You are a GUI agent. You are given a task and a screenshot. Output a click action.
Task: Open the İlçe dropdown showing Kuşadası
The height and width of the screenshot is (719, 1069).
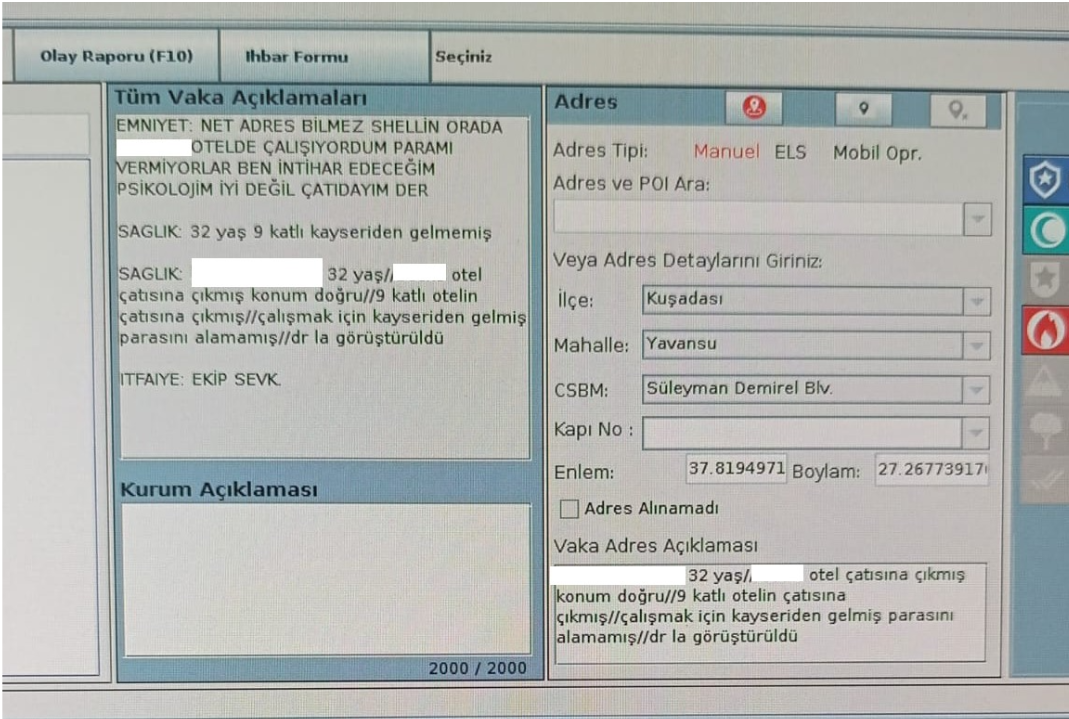[x=977, y=301]
